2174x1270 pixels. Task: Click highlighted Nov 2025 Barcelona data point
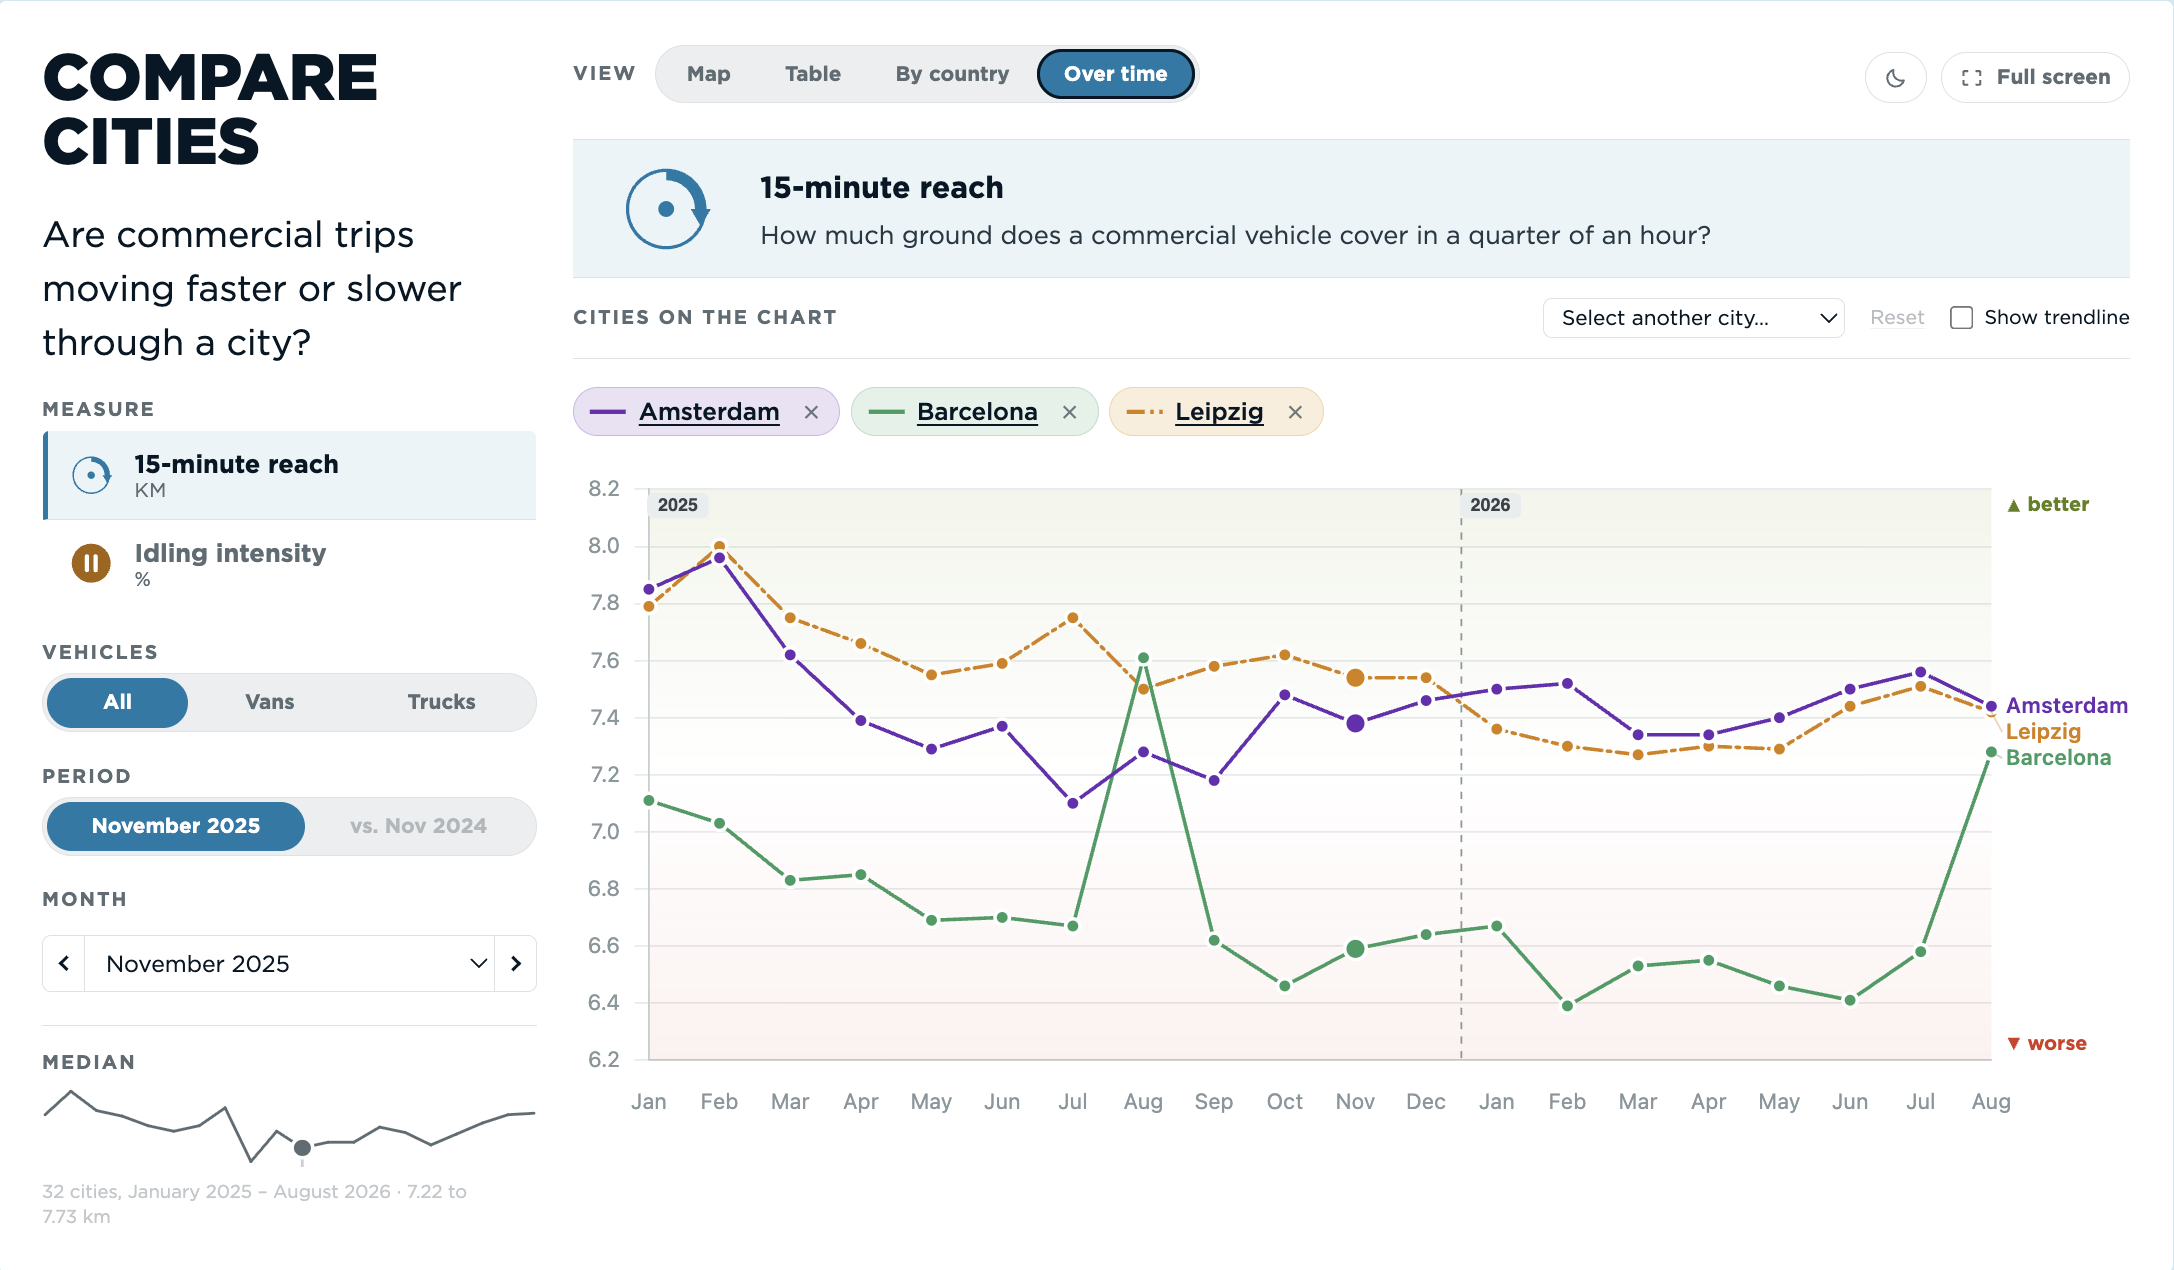(1355, 949)
